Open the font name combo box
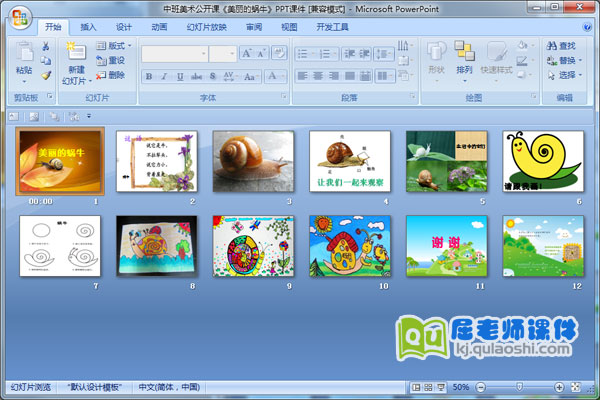This screenshot has height=400, width=600. pyautogui.click(x=175, y=54)
